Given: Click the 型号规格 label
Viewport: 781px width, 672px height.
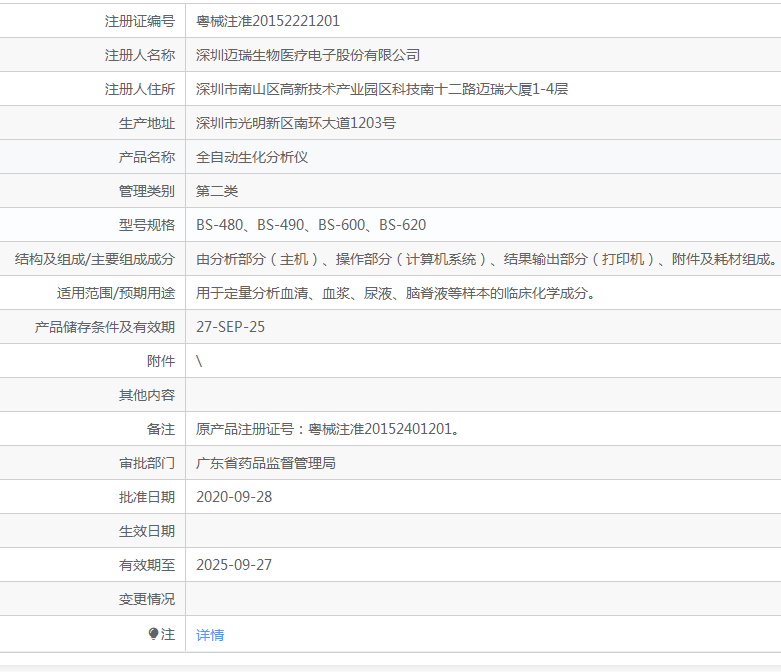Looking at the screenshot, I should coord(147,225).
